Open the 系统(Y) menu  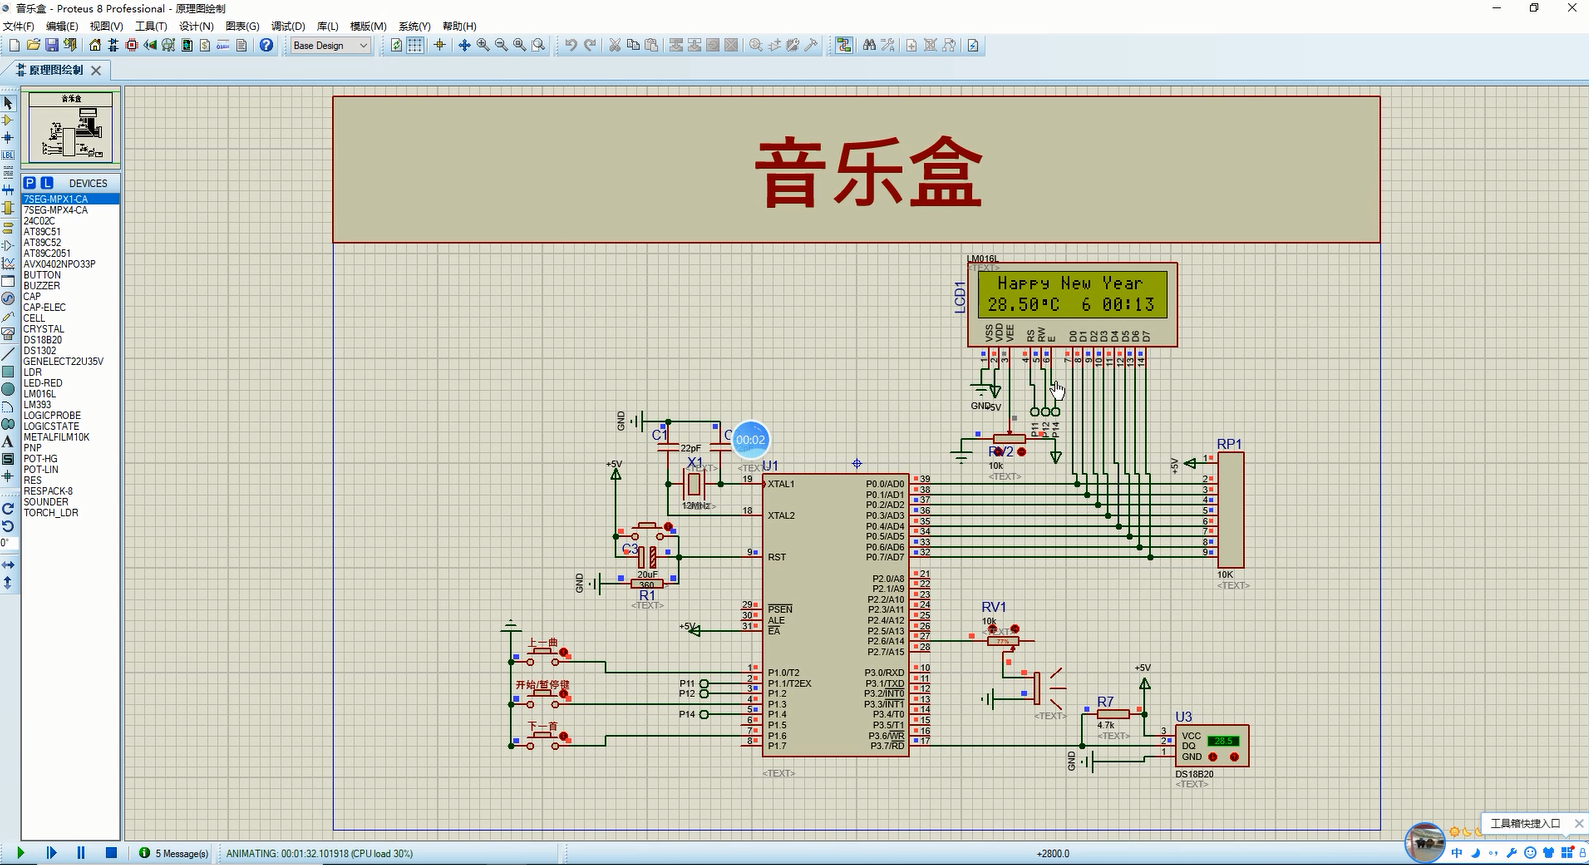414,26
